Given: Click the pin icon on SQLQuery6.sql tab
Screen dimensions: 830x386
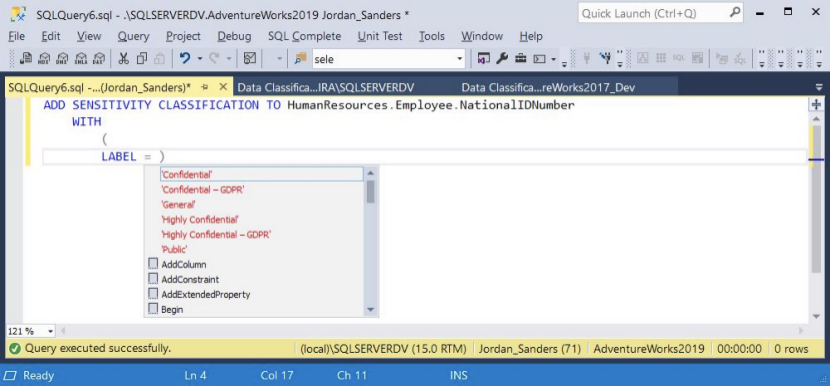Looking at the screenshot, I should (205, 87).
